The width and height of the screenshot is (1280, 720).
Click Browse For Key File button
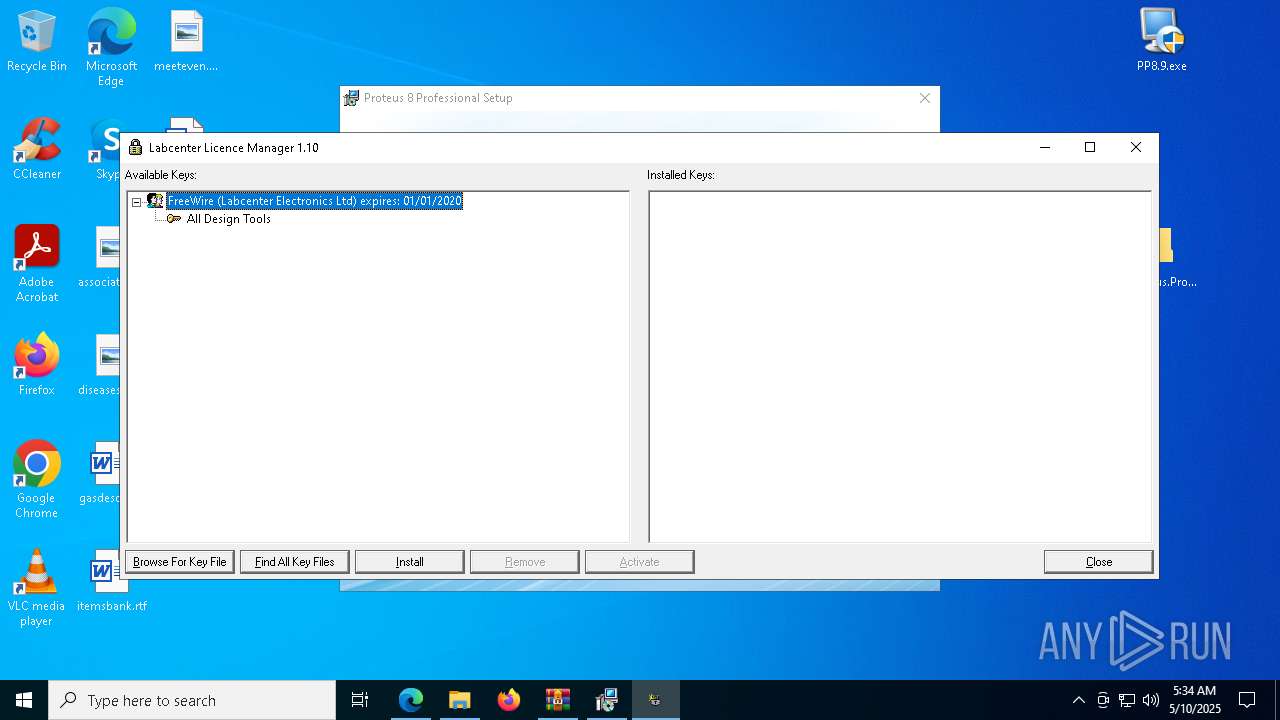pos(180,562)
